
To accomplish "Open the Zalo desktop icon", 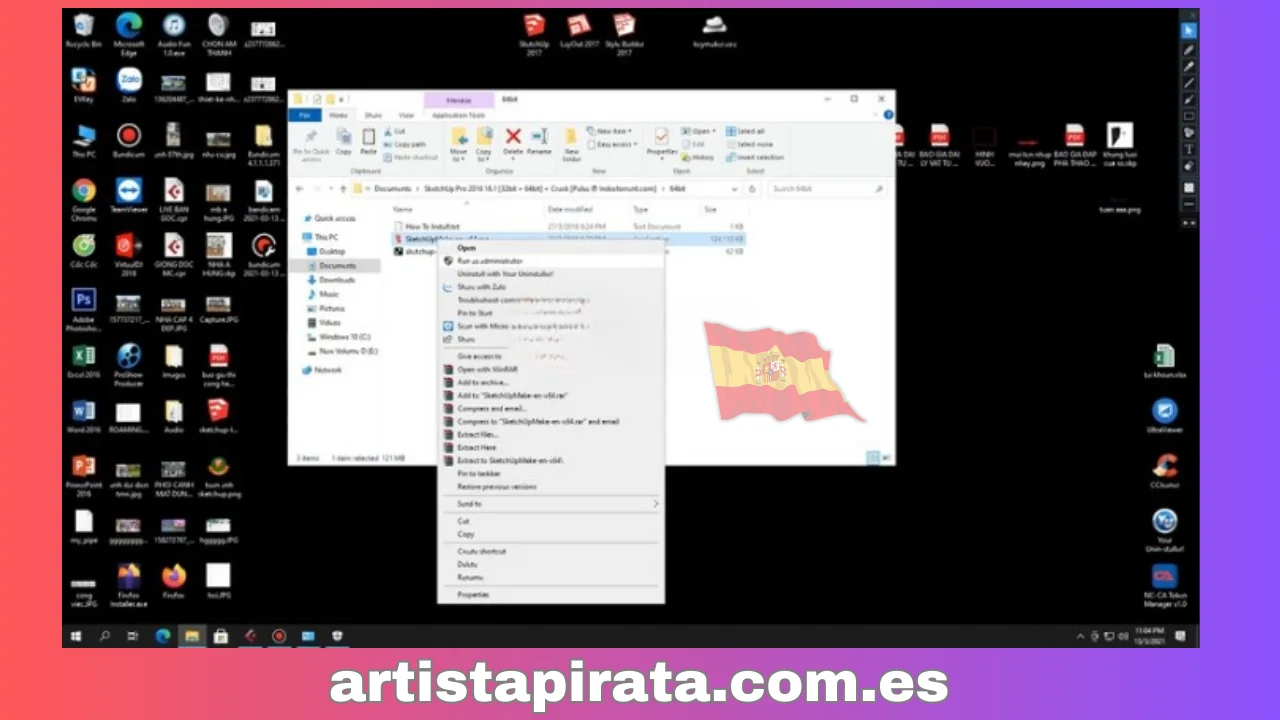I will (128, 83).
